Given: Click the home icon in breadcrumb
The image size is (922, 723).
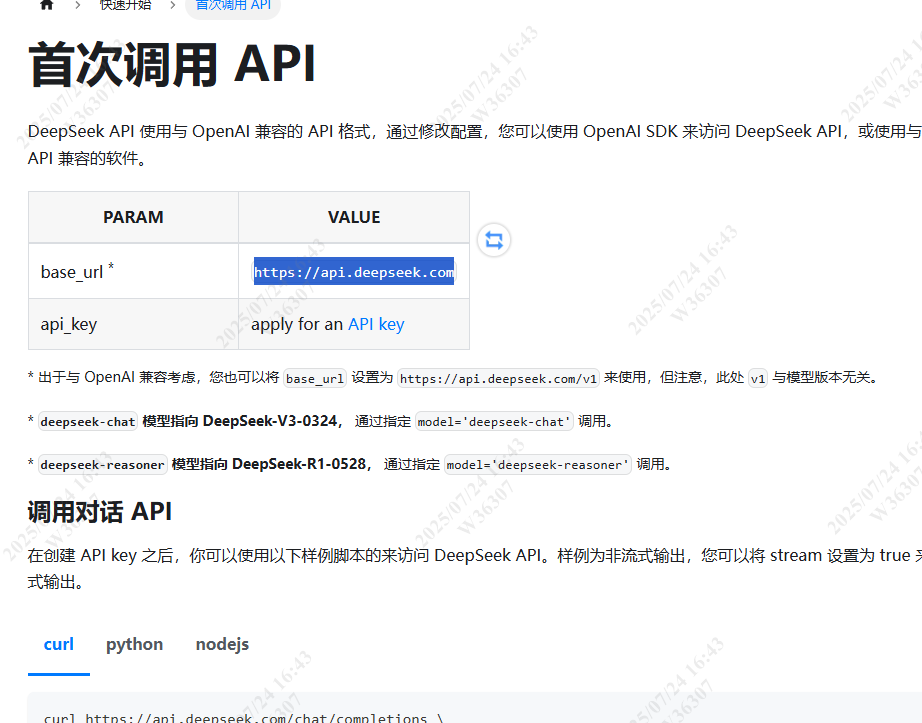Looking at the screenshot, I should click(46, 5).
